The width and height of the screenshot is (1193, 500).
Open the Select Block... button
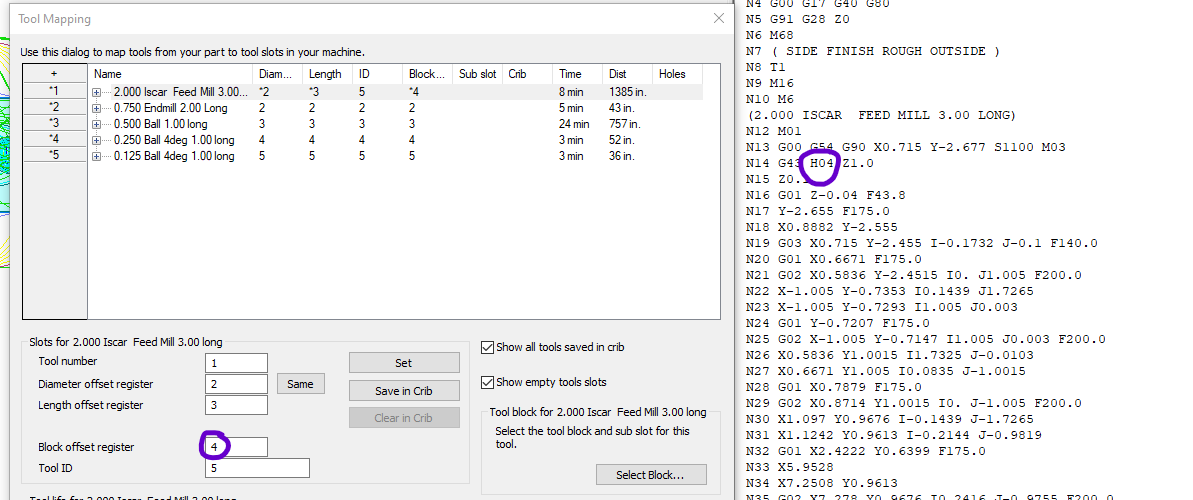(651, 475)
